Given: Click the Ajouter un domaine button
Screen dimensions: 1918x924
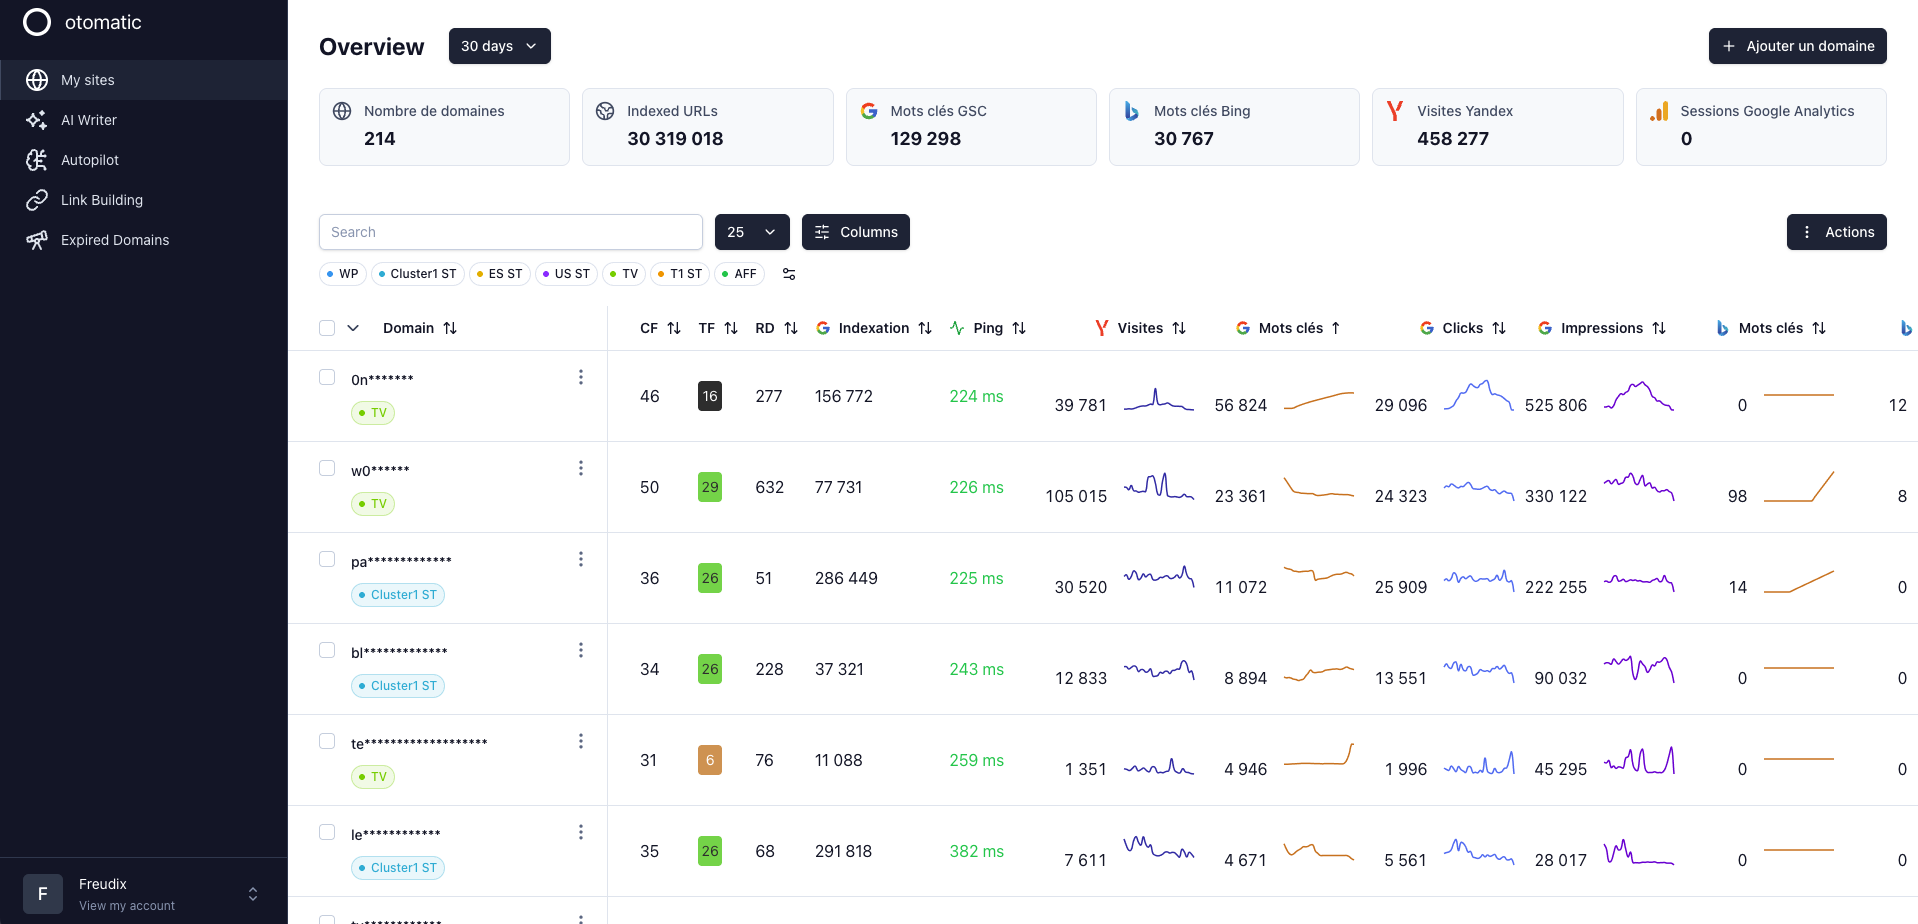Looking at the screenshot, I should (x=1797, y=46).
